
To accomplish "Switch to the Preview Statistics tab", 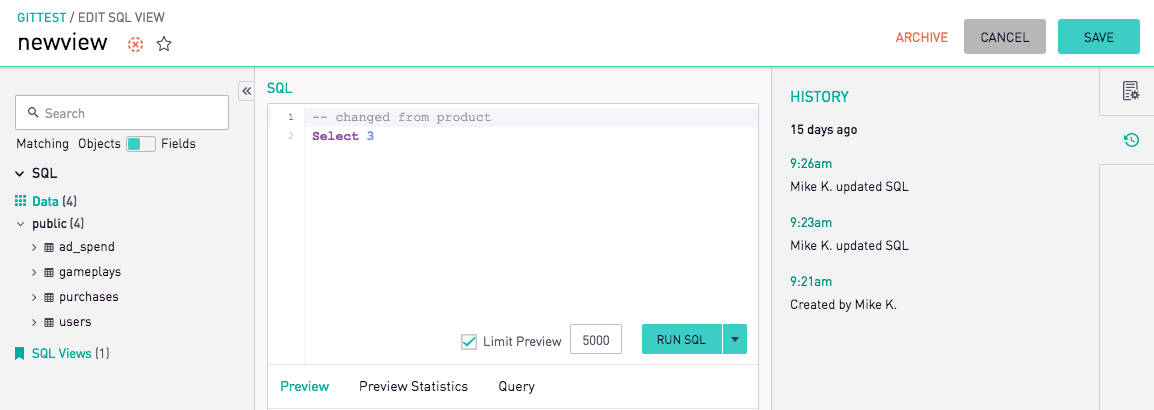I will click(x=414, y=386).
